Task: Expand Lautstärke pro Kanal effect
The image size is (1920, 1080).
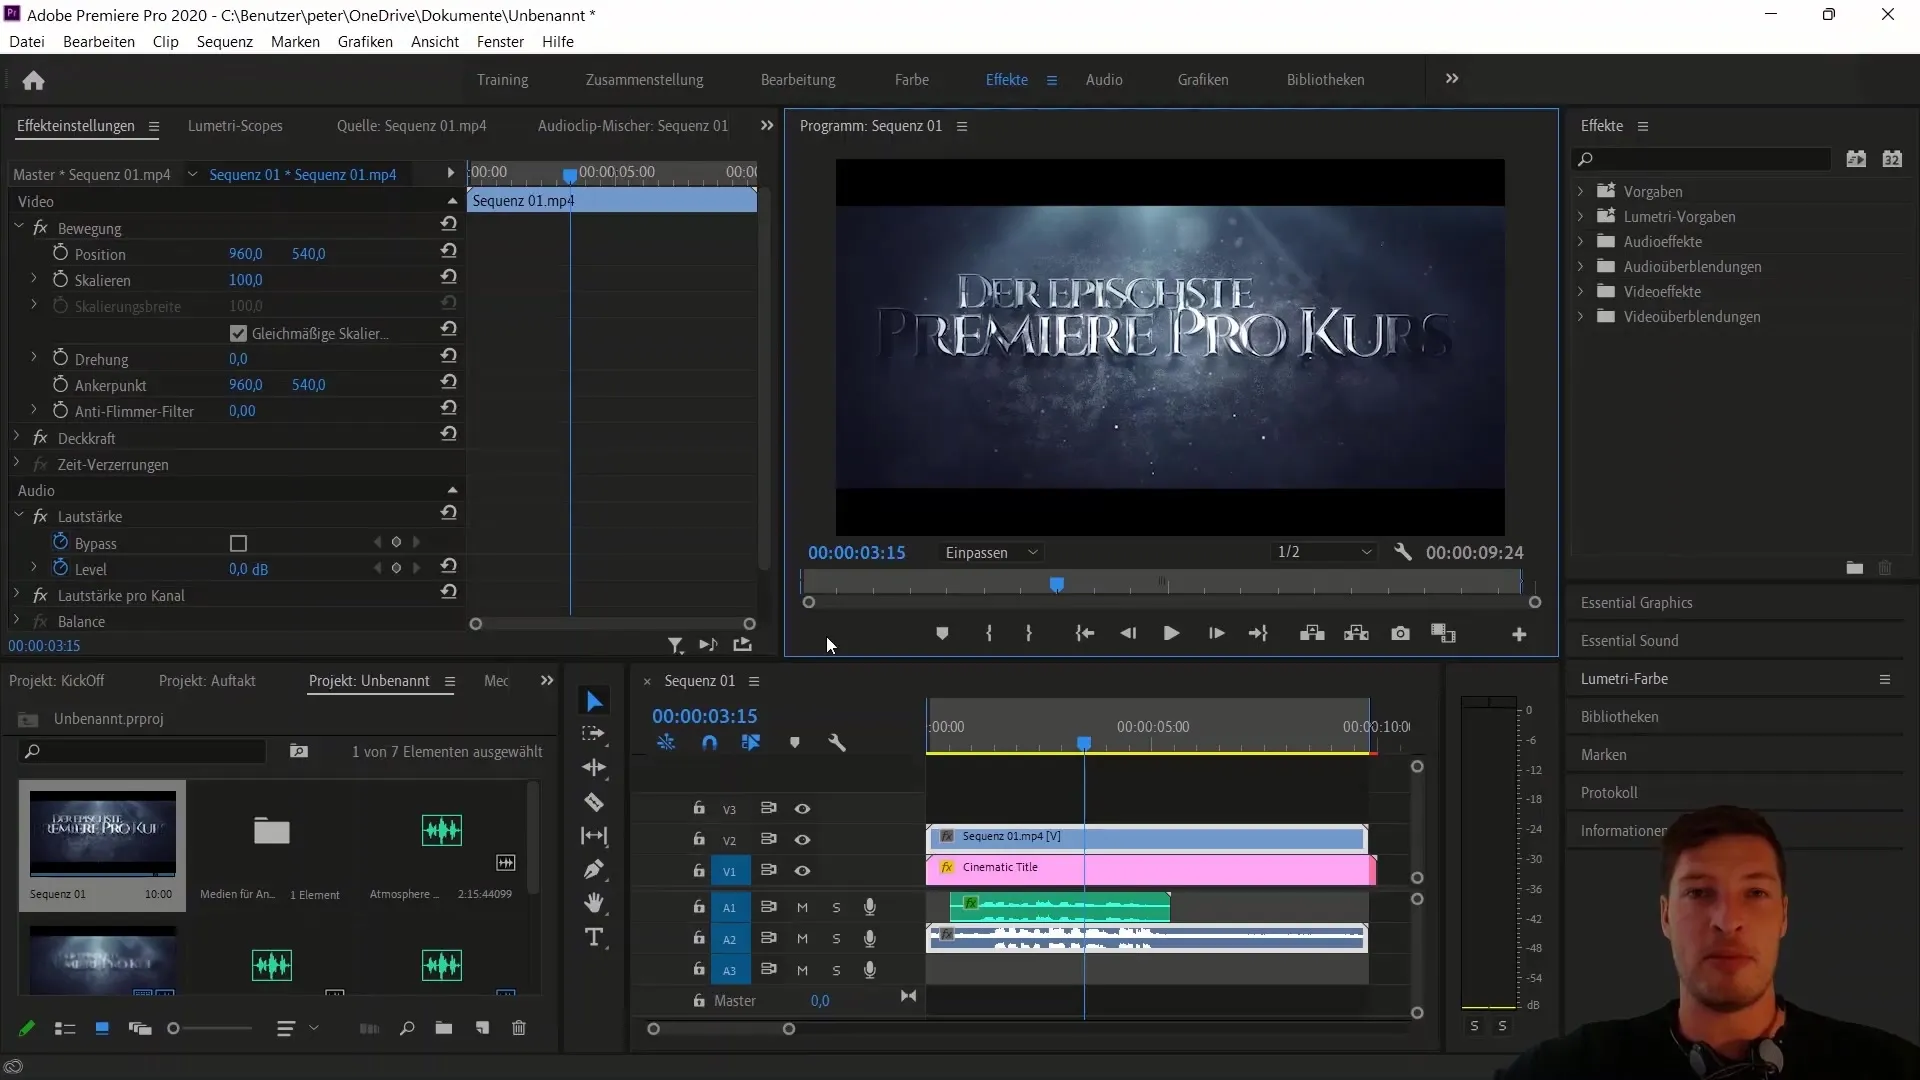Action: click(x=17, y=595)
